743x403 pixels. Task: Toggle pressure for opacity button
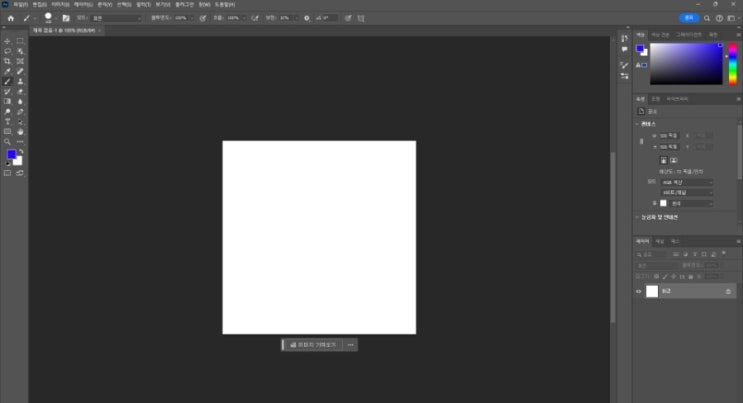pyautogui.click(x=203, y=18)
